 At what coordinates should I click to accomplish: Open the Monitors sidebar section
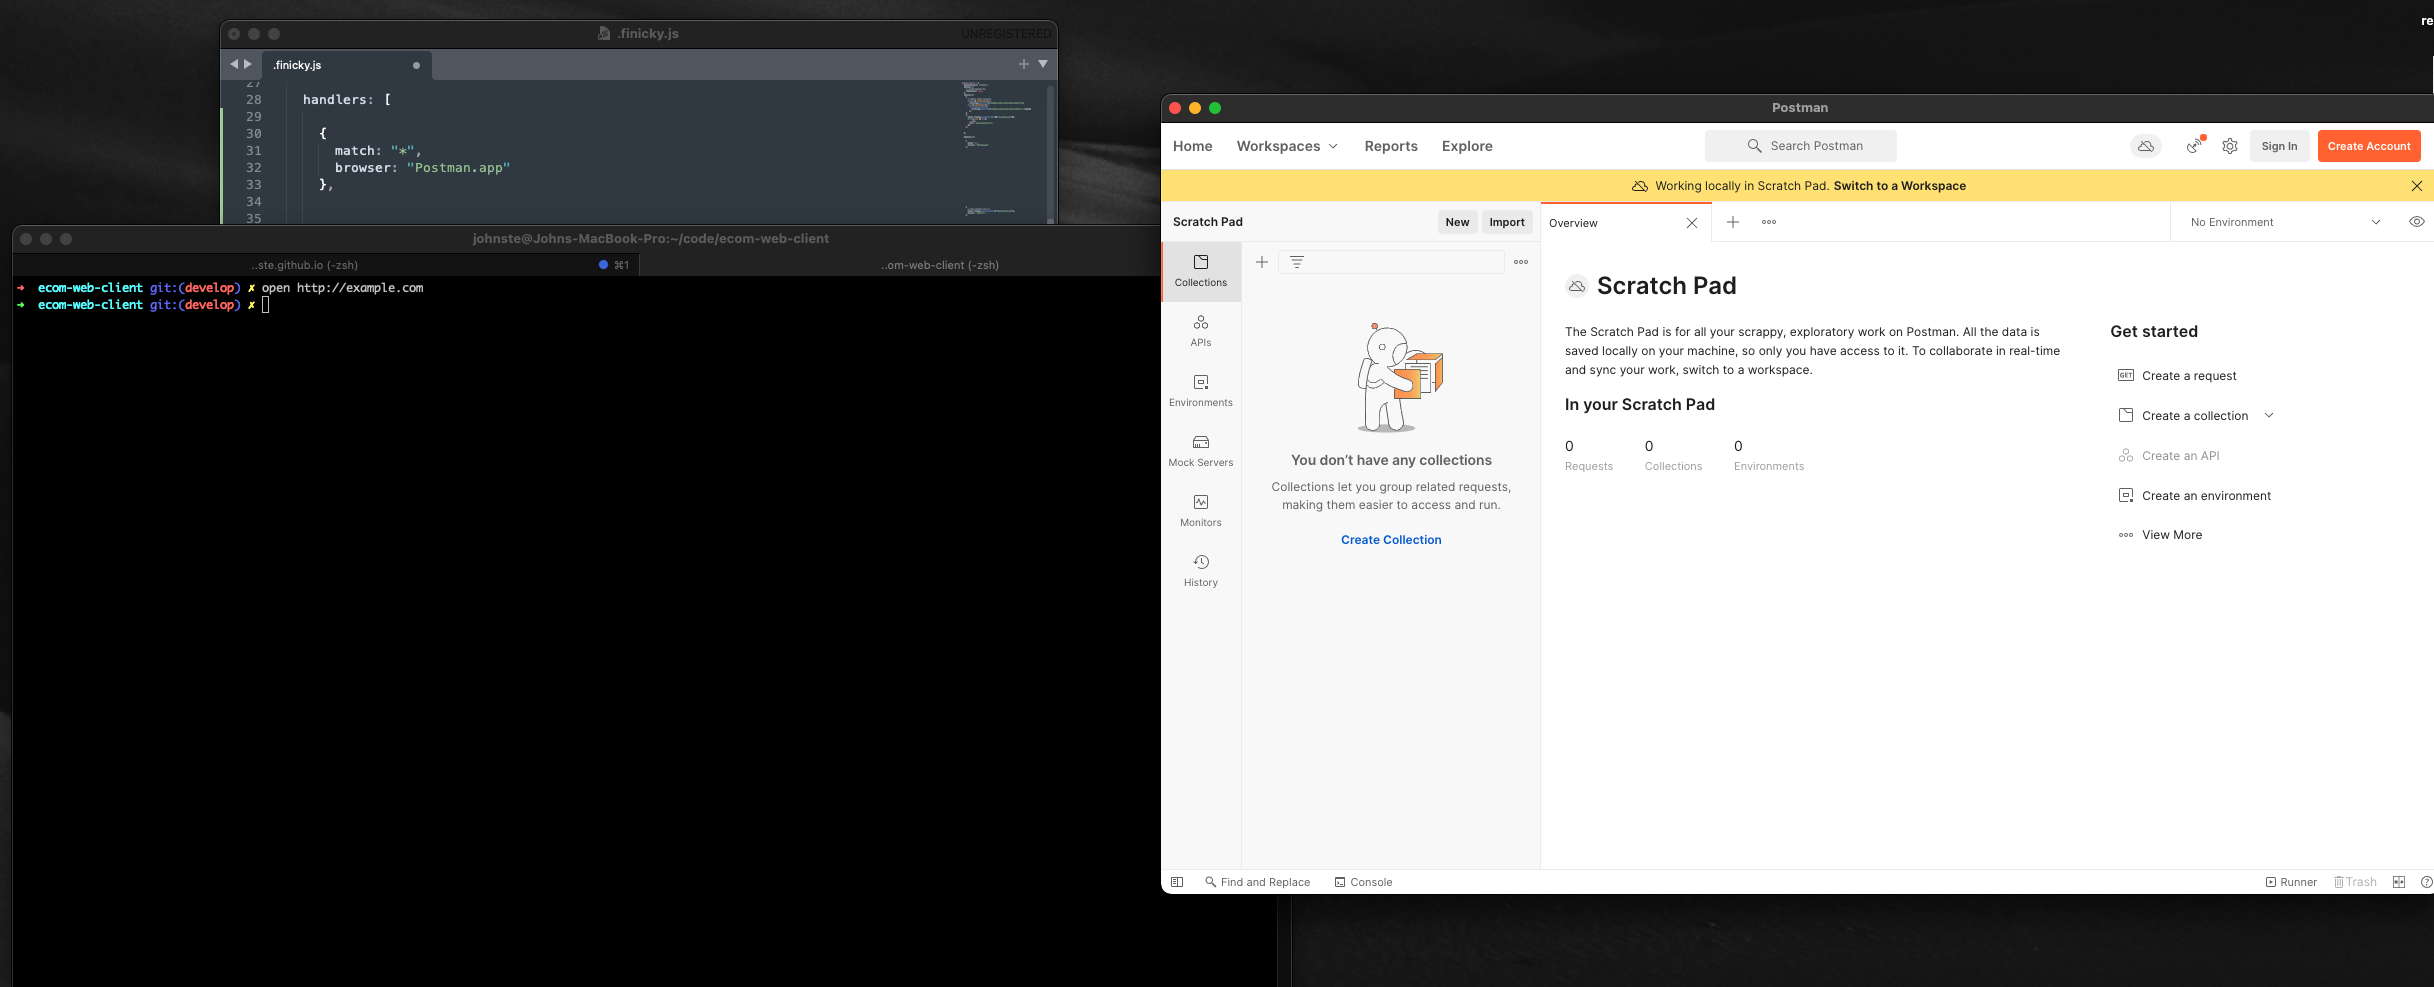point(1200,511)
